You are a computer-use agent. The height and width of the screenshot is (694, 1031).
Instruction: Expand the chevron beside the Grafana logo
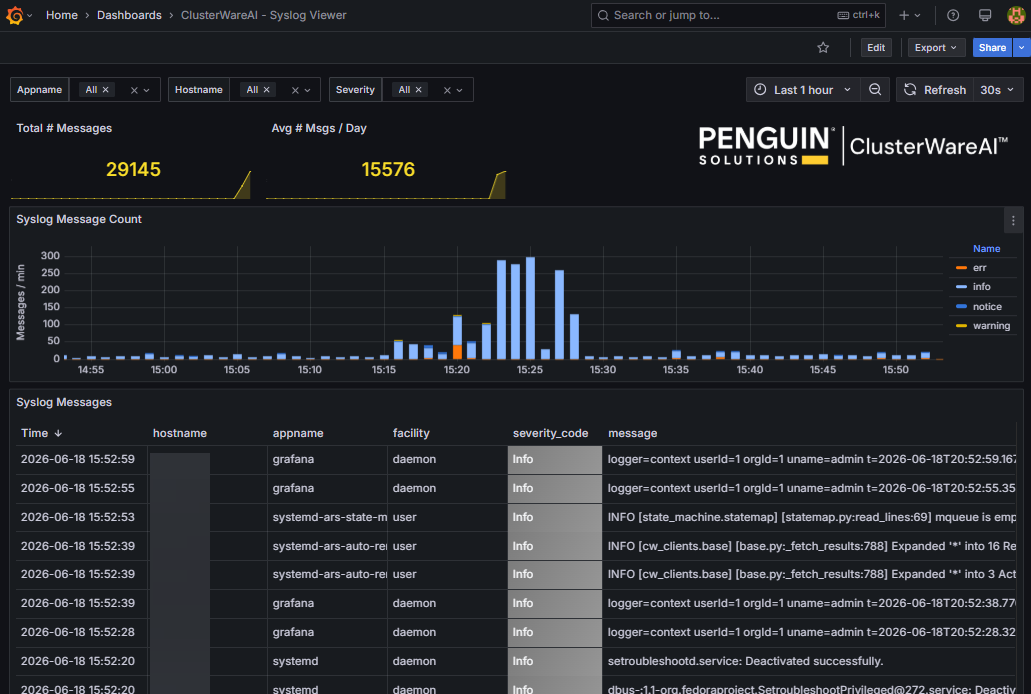[30, 15]
